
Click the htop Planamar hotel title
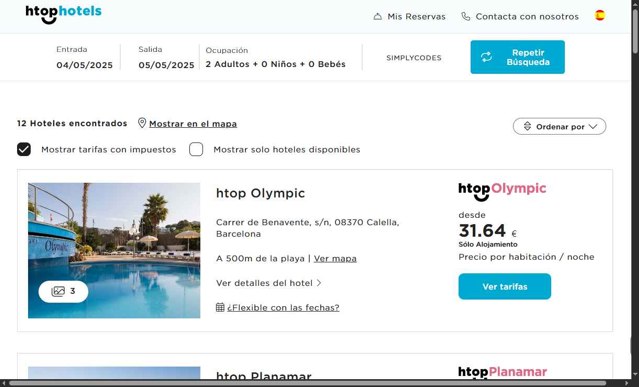pyautogui.click(x=264, y=375)
